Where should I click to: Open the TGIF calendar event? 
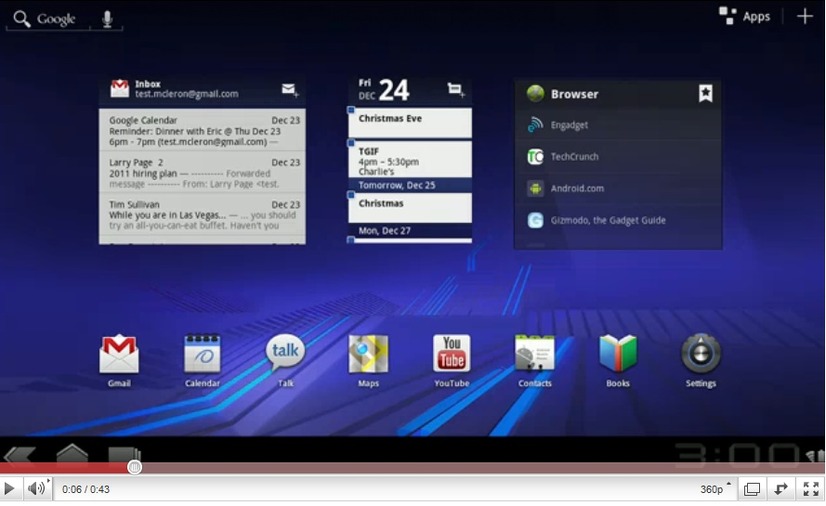[x=410, y=159]
